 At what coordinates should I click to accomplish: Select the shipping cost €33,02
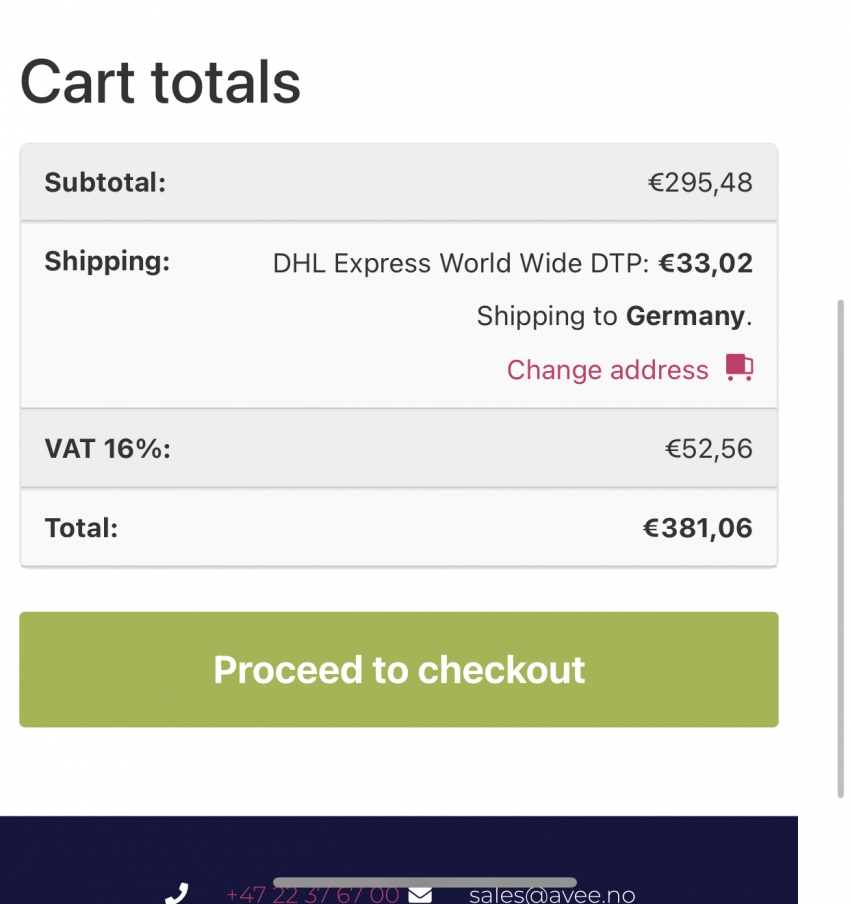click(x=706, y=263)
